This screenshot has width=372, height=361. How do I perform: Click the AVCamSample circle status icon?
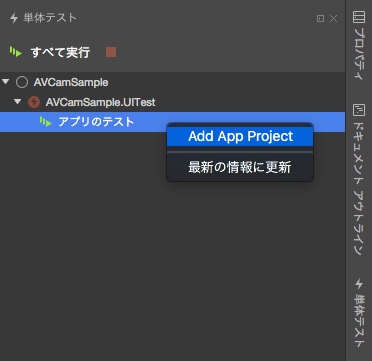(22, 82)
